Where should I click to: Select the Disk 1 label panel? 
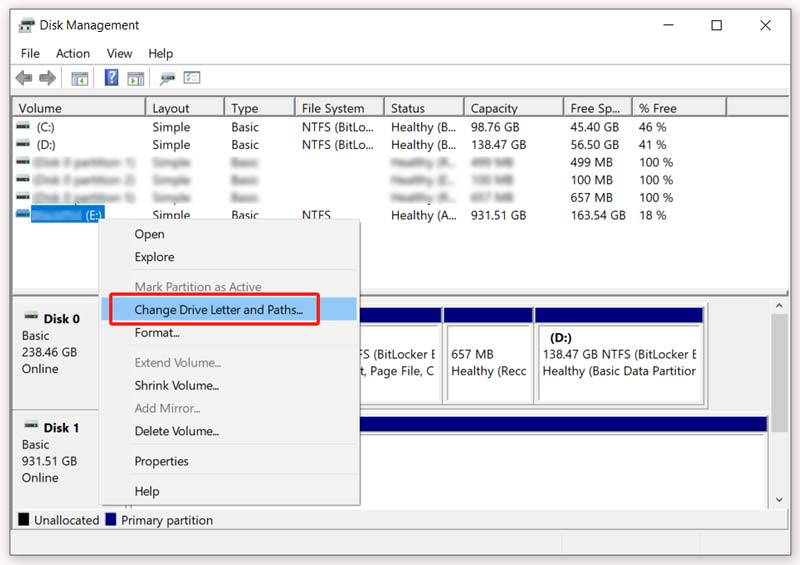[55, 452]
